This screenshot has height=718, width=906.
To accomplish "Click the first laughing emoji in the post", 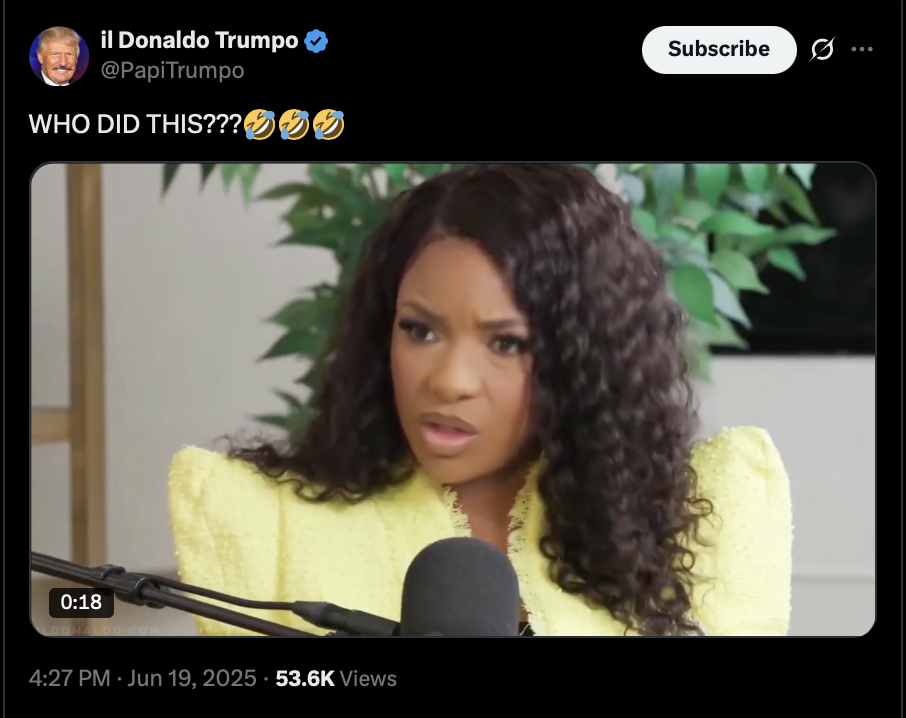I will pyautogui.click(x=259, y=124).
